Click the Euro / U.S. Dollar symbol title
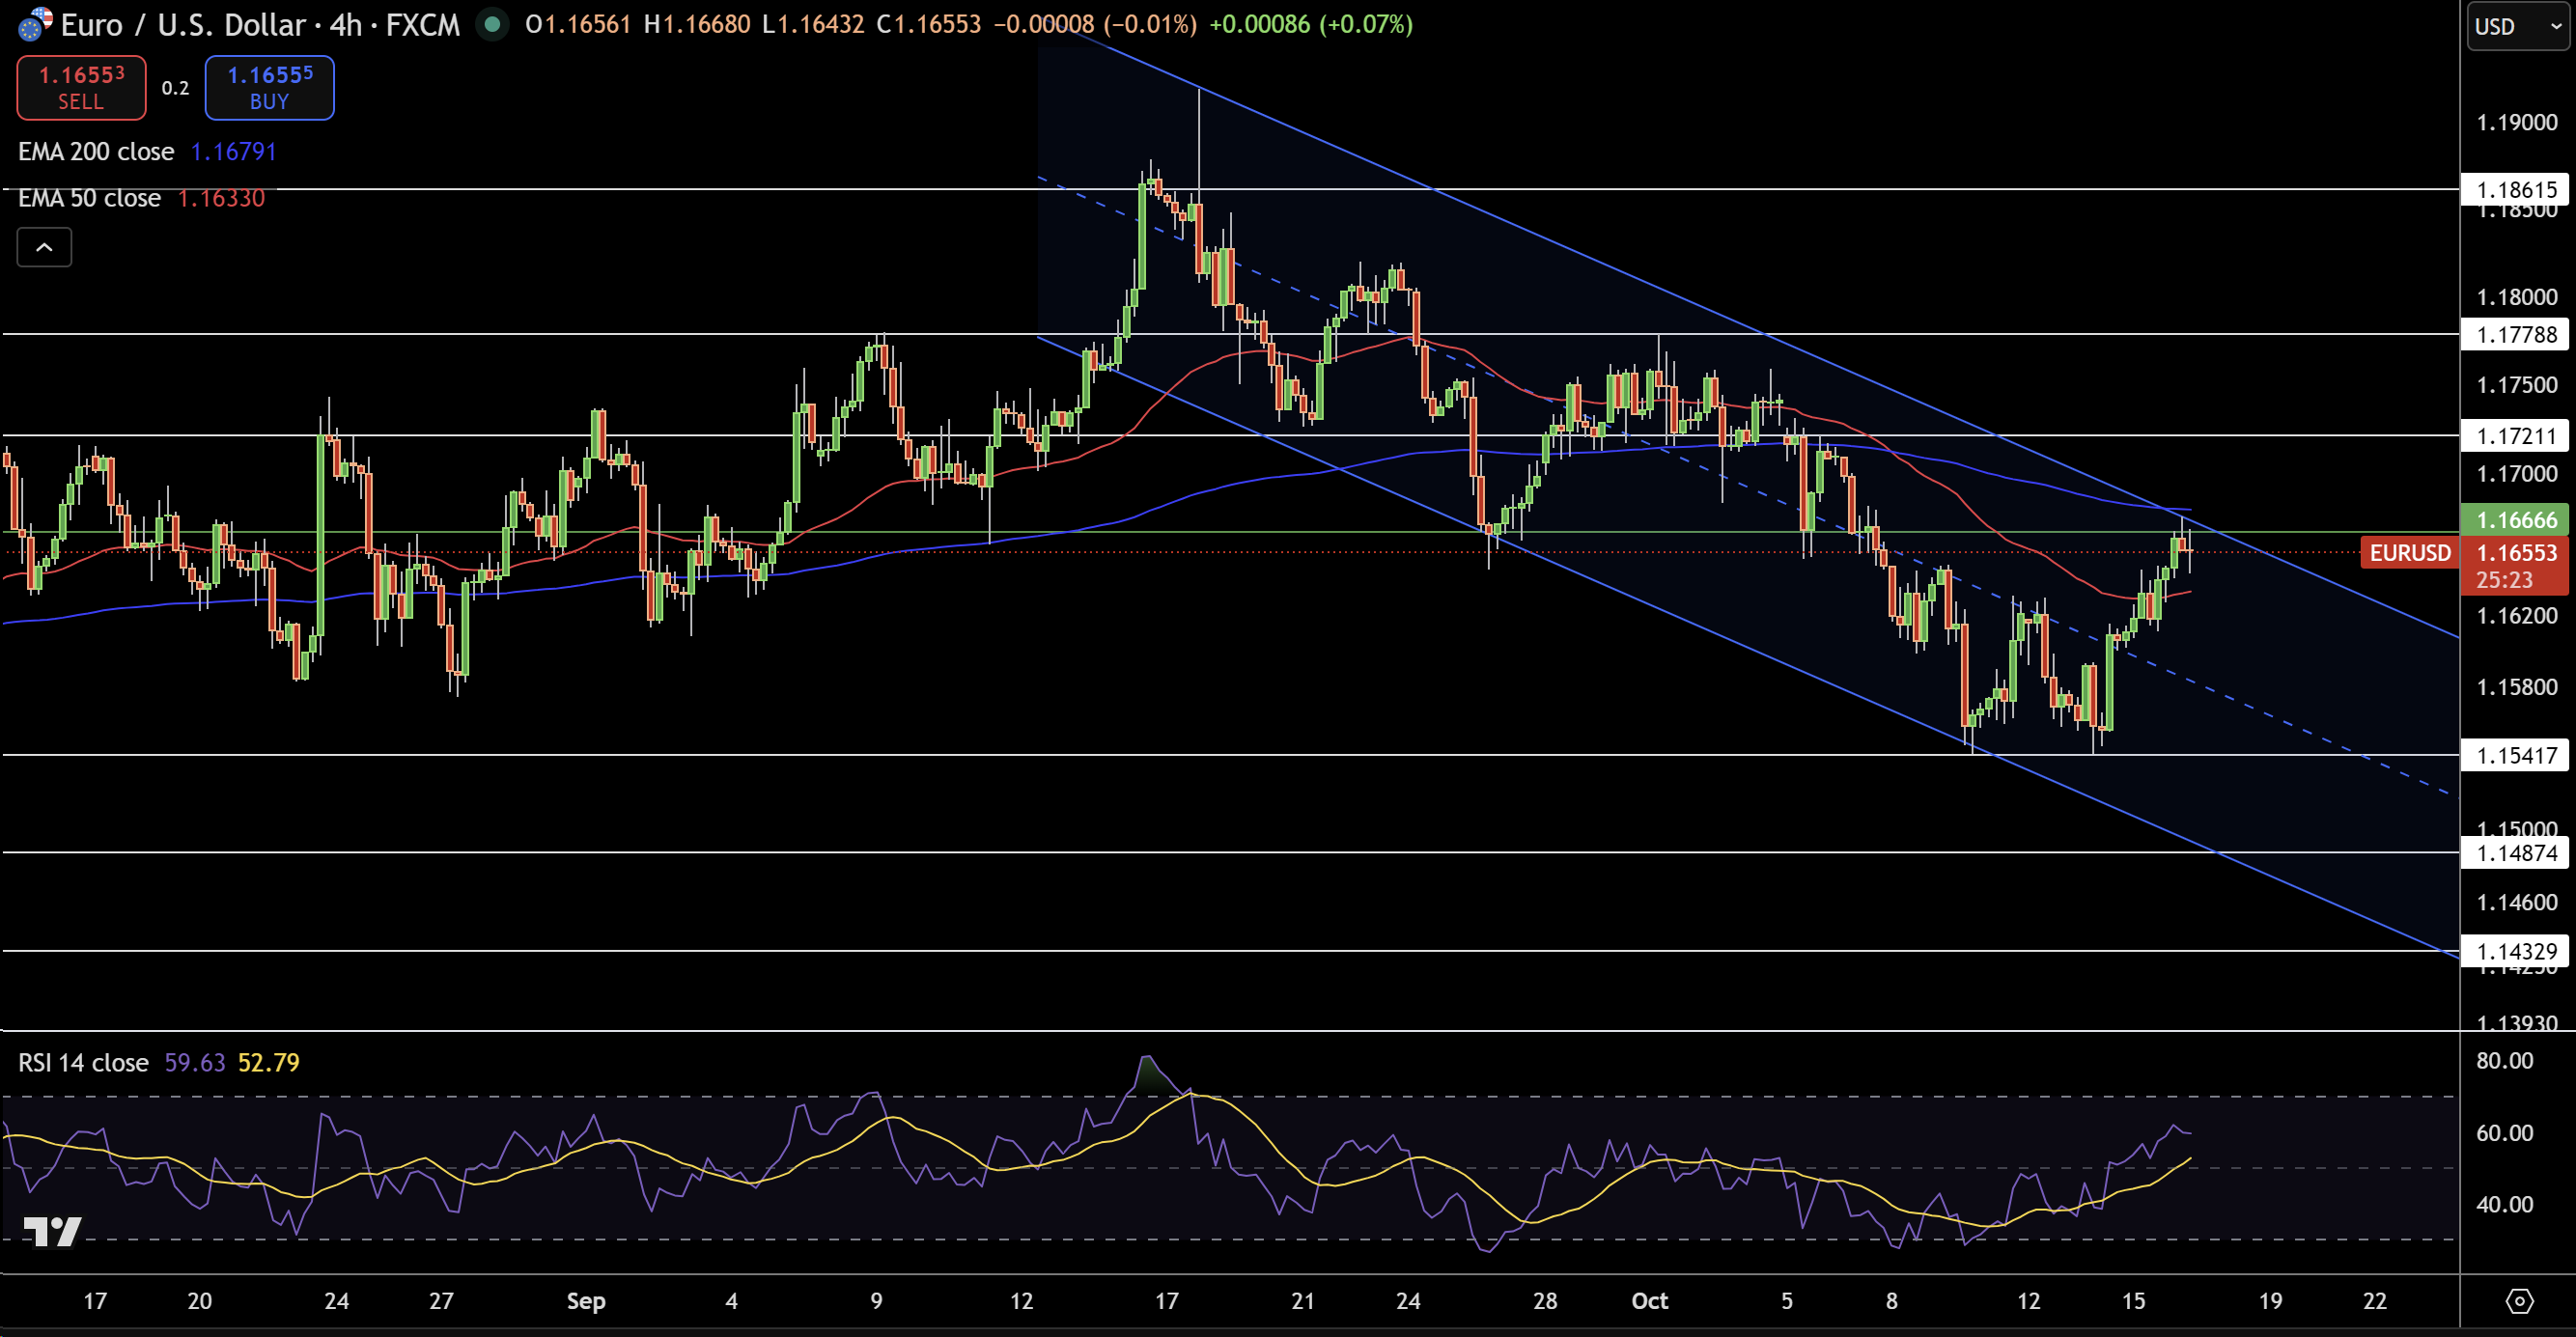 [260, 24]
